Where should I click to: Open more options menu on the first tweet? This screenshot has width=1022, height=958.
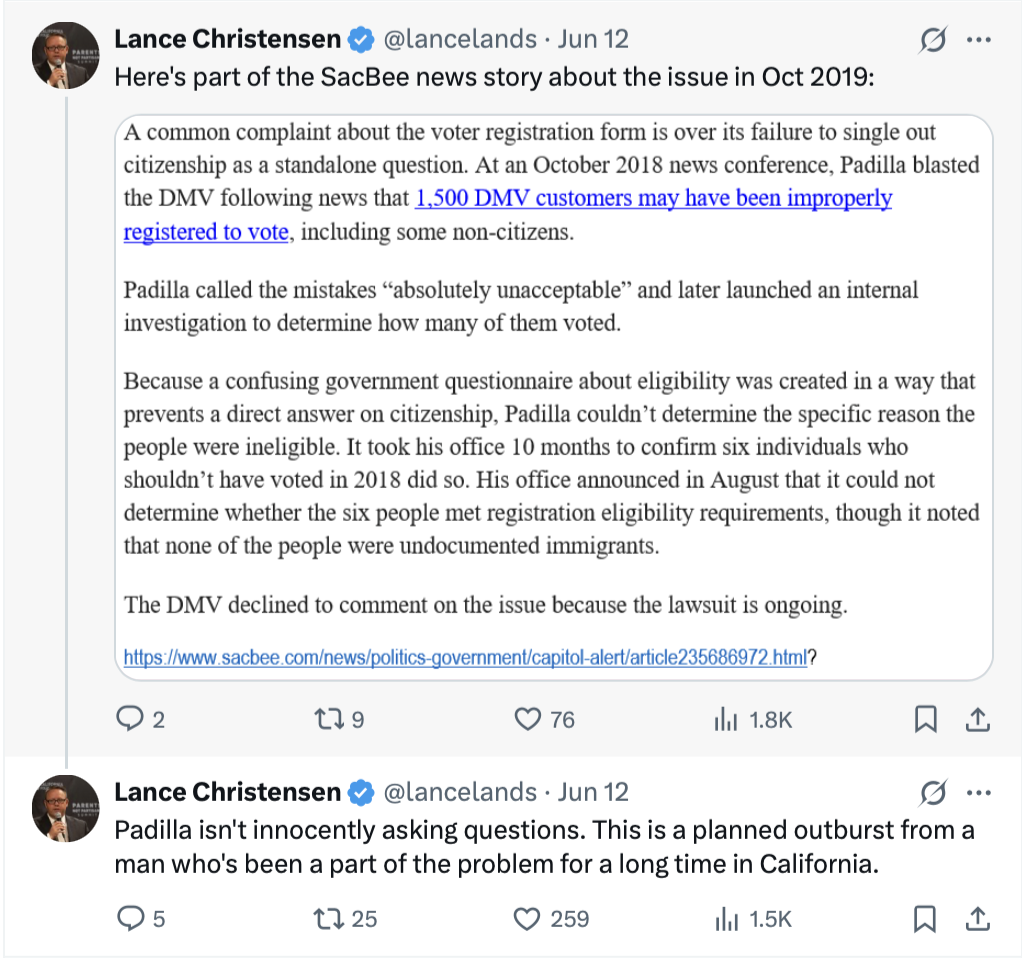click(979, 40)
